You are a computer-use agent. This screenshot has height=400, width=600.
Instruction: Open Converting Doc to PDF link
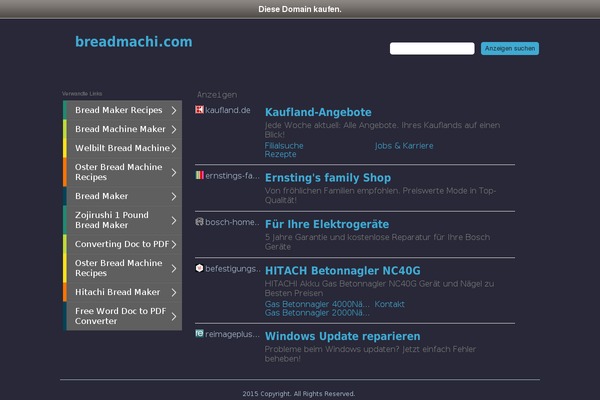click(122, 244)
